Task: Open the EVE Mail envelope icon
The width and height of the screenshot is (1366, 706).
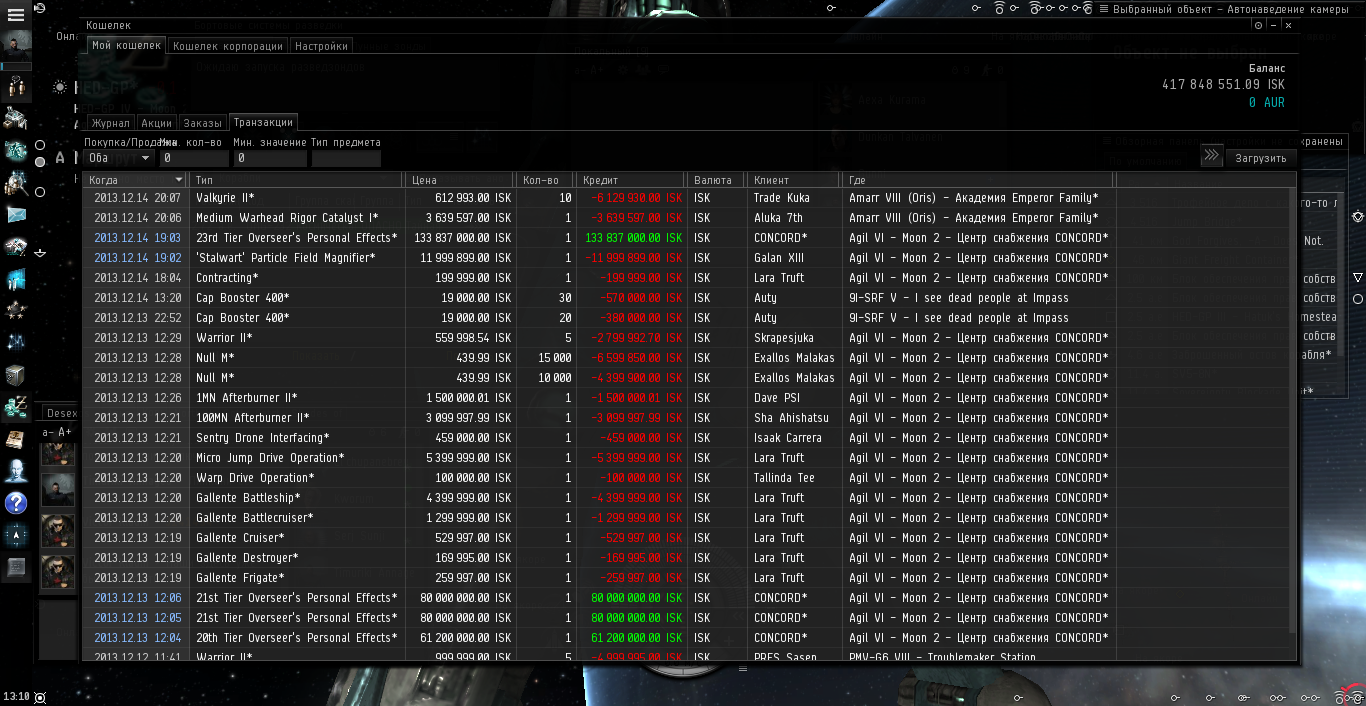Action: [x=16, y=214]
